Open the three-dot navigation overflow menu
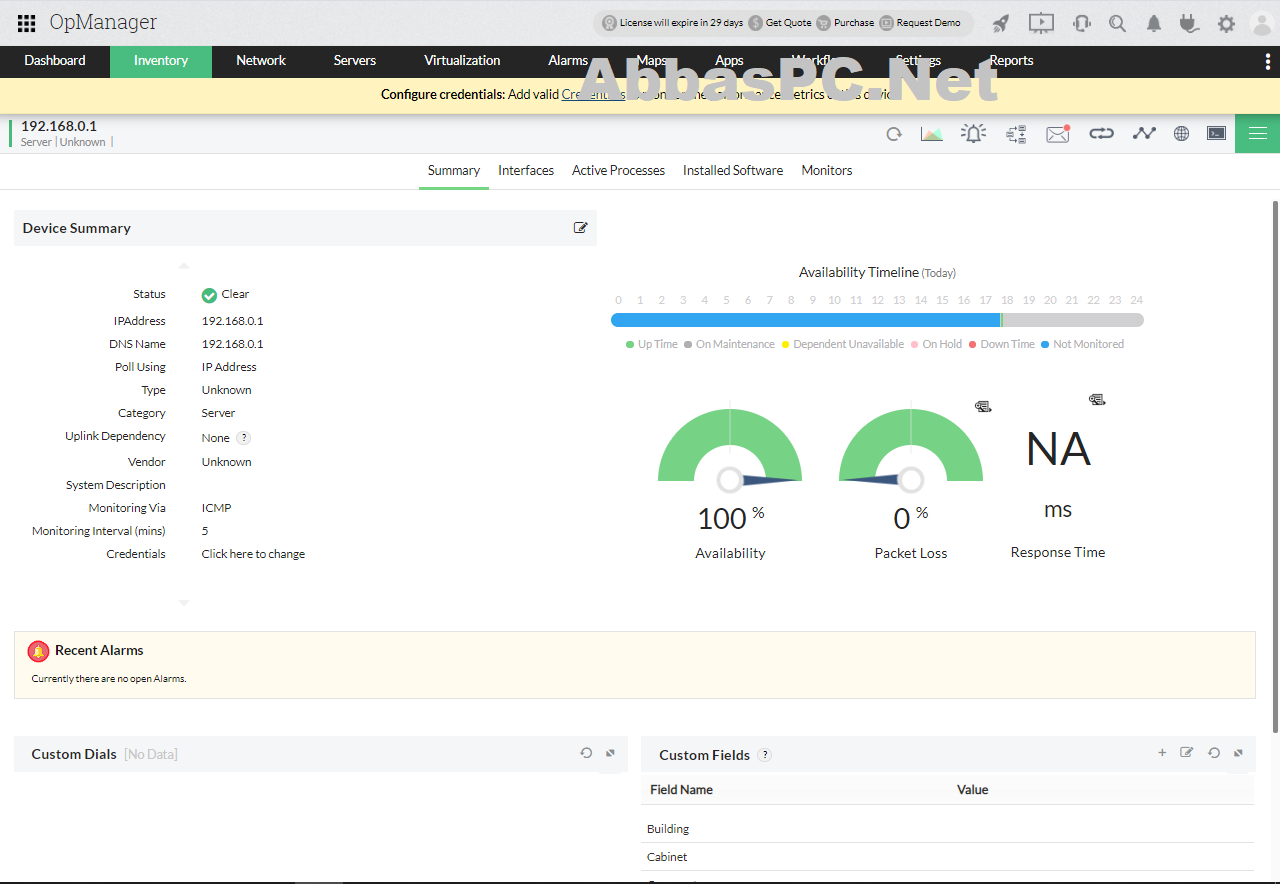This screenshot has width=1280, height=884. click(1268, 60)
